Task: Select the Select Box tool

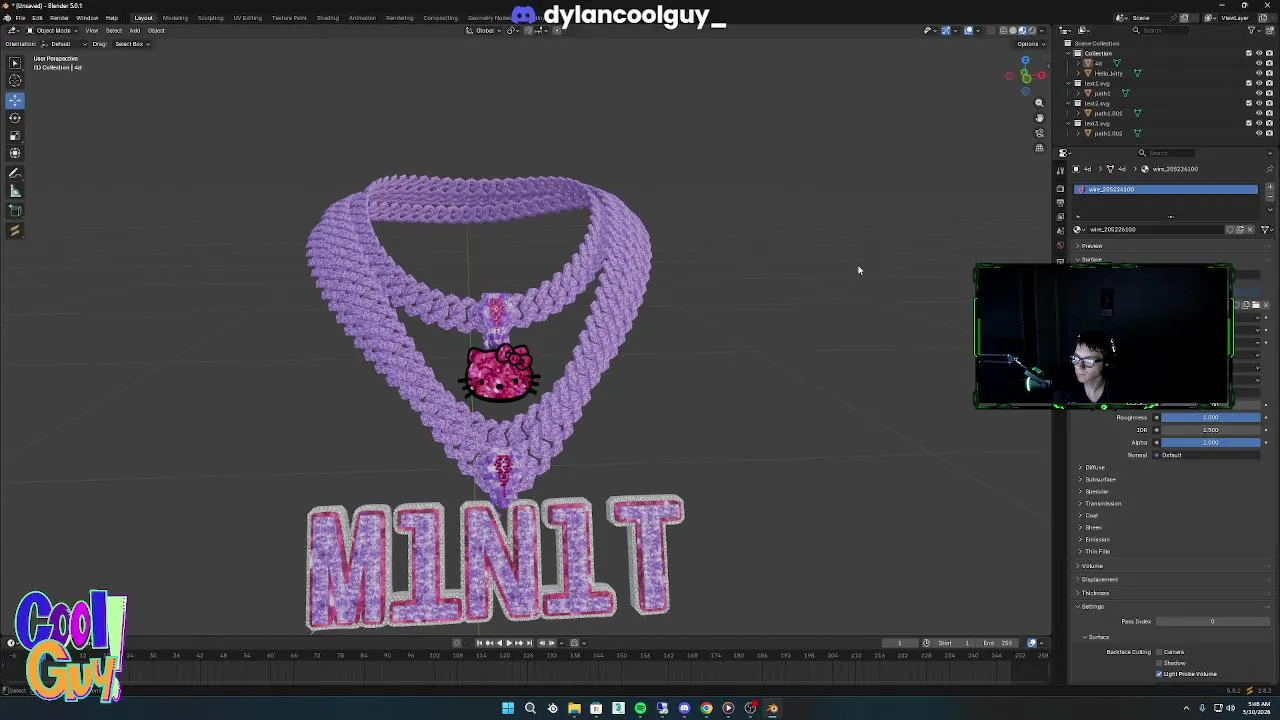Action: coord(15,63)
